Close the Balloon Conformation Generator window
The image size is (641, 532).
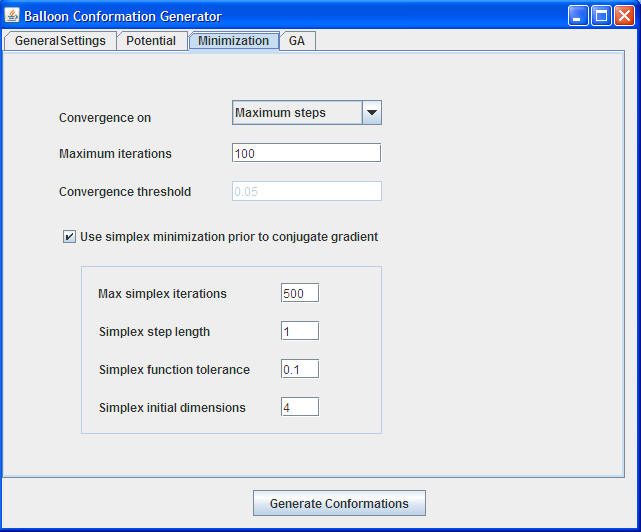point(624,16)
